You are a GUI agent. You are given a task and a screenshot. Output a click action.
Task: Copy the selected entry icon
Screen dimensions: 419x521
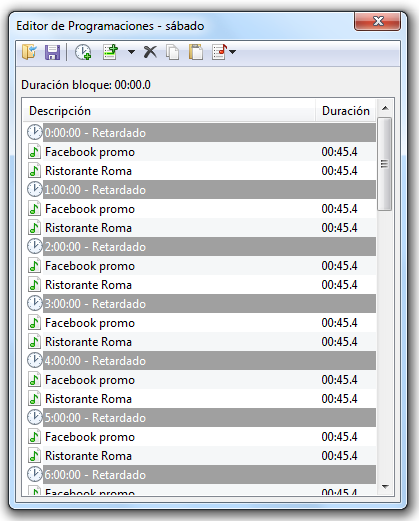click(173, 52)
